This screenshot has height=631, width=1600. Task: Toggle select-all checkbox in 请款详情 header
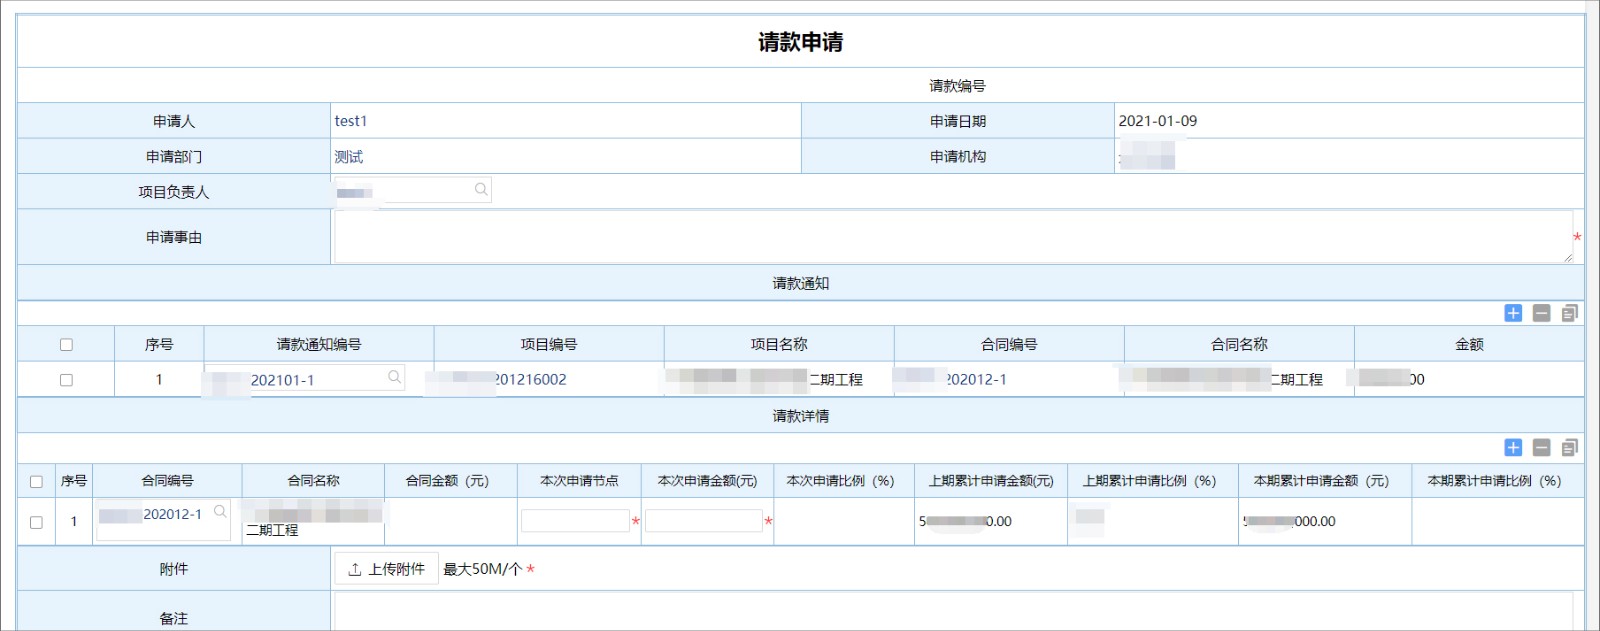click(36, 481)
